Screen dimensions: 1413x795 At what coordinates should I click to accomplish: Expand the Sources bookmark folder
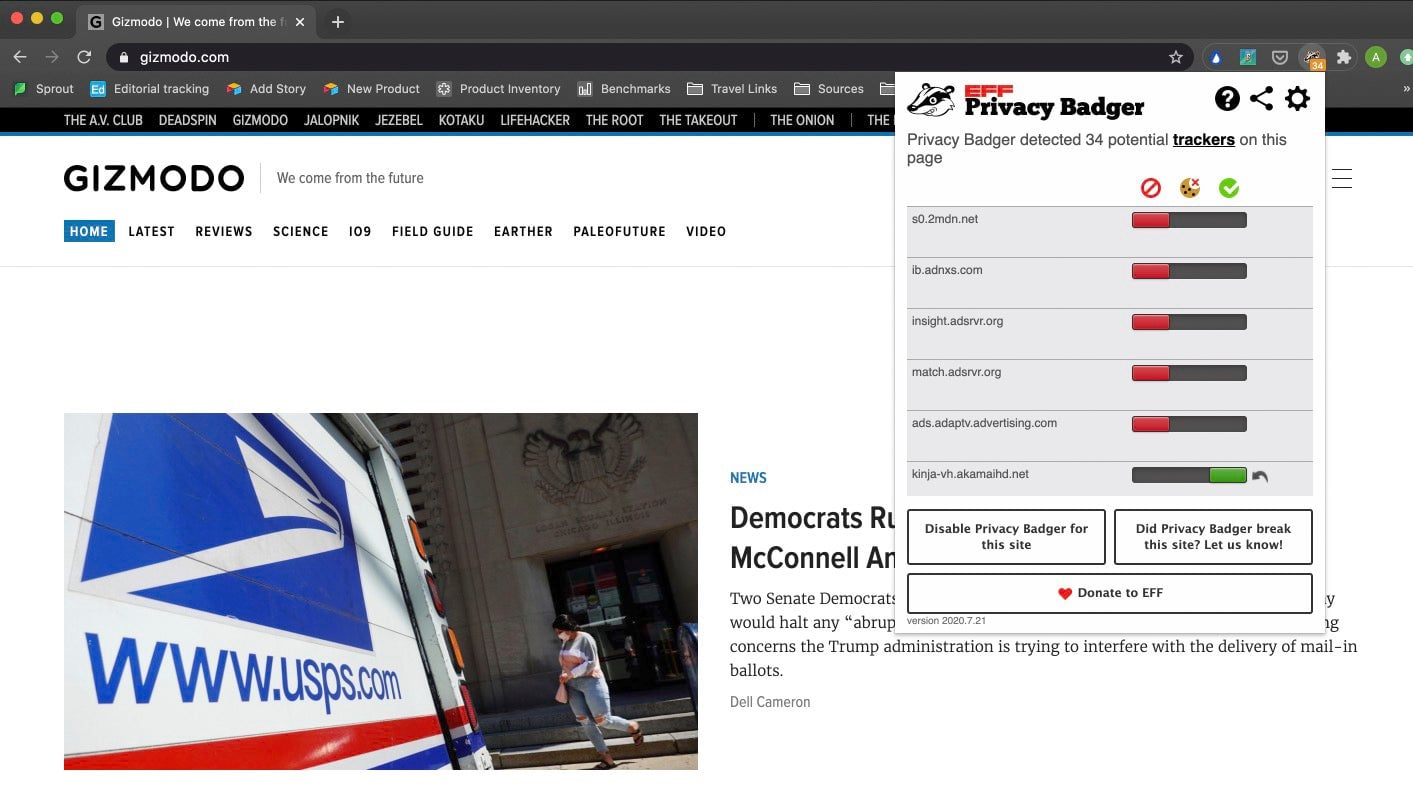click(828, 89)
